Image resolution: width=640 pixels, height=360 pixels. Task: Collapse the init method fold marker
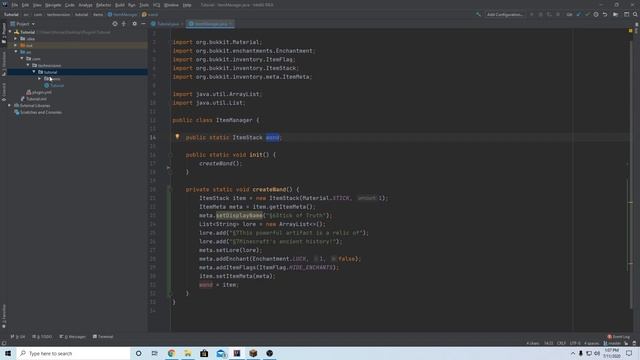coord(171,155)
